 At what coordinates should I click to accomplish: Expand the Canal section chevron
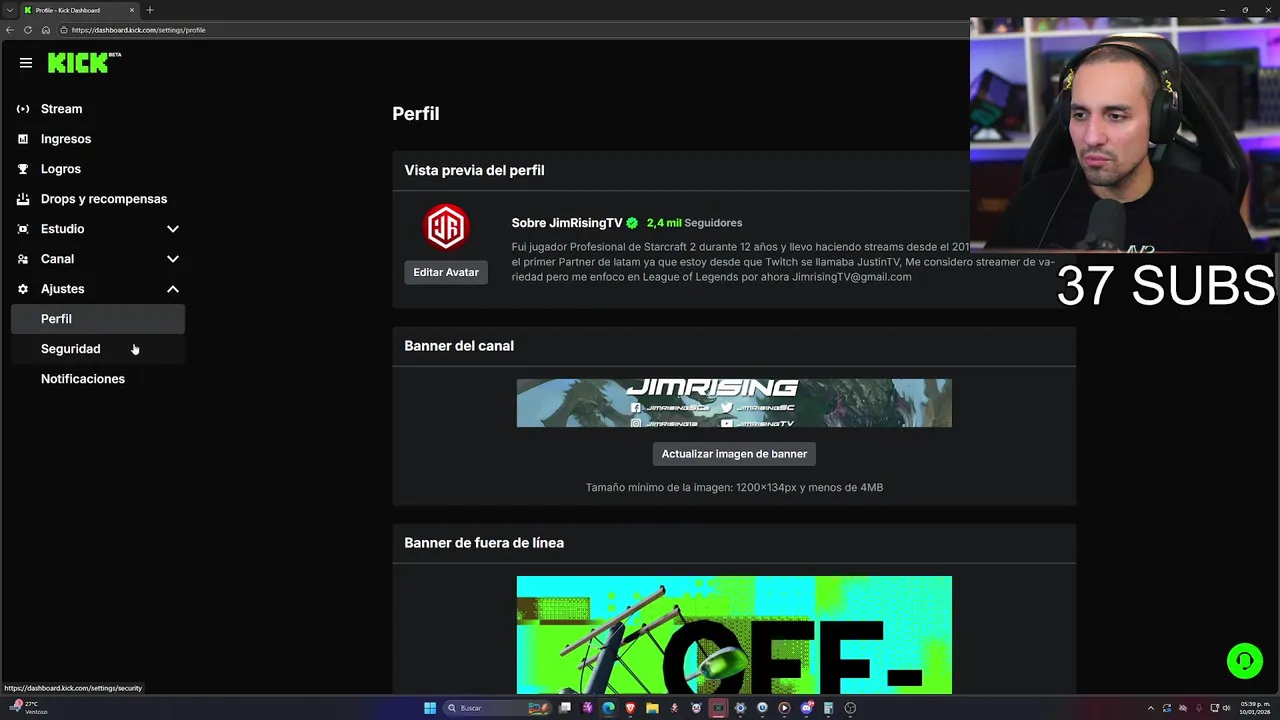tap(173, 259)
